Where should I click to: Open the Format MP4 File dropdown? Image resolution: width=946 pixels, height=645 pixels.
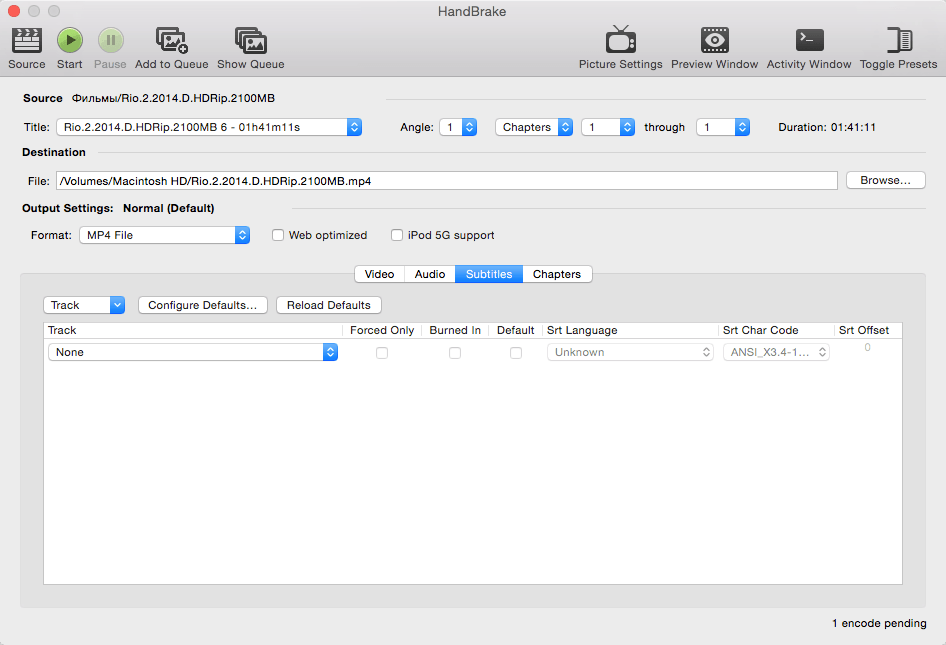(x=164, y=235)
